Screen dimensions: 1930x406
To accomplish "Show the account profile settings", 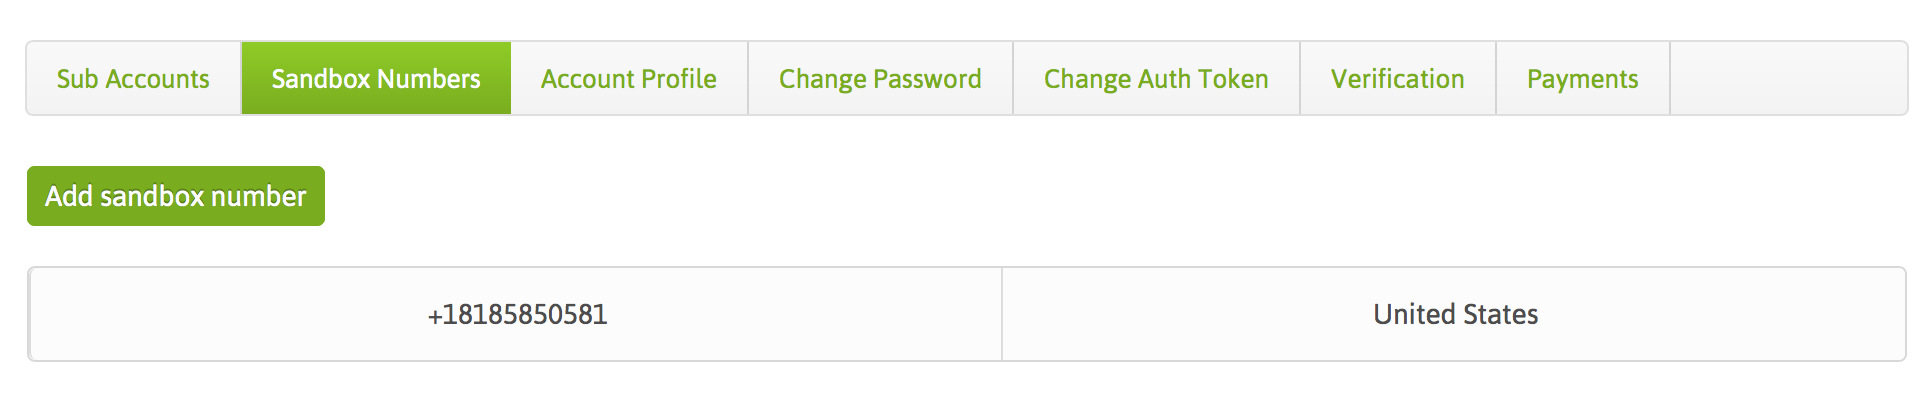I will coord(629,79).
